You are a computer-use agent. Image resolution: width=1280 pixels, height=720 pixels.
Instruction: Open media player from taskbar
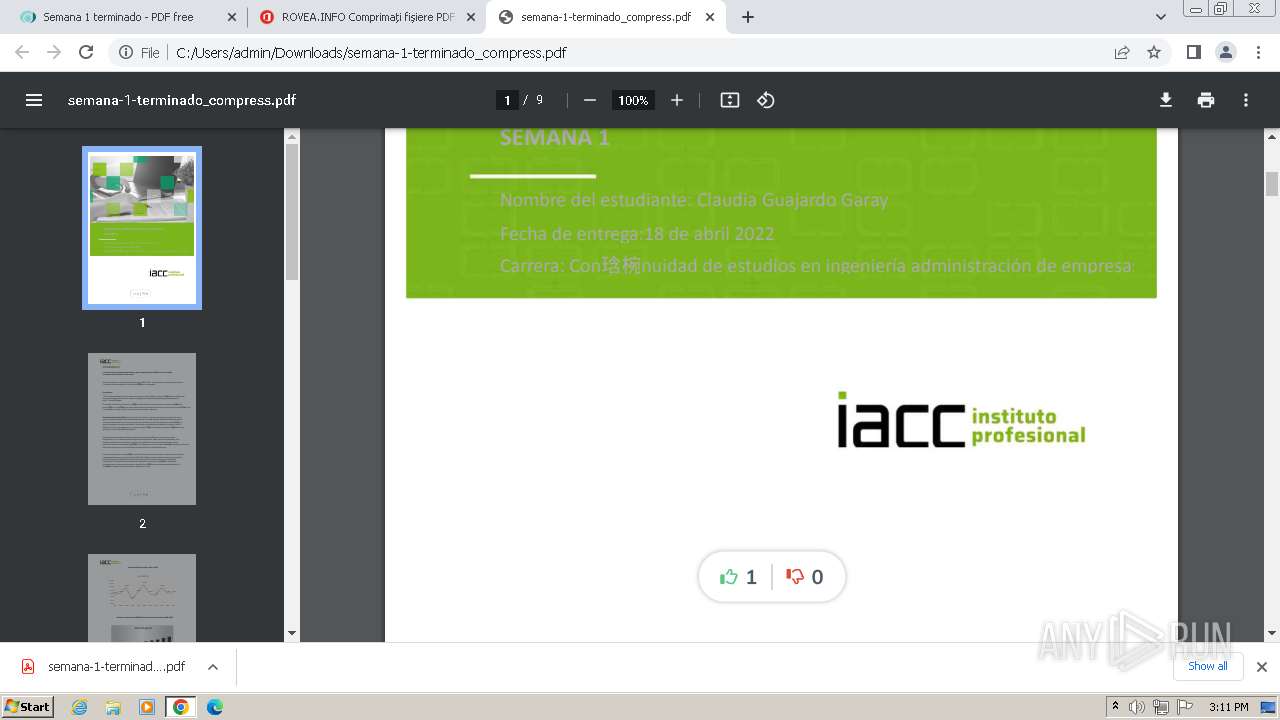147,707
